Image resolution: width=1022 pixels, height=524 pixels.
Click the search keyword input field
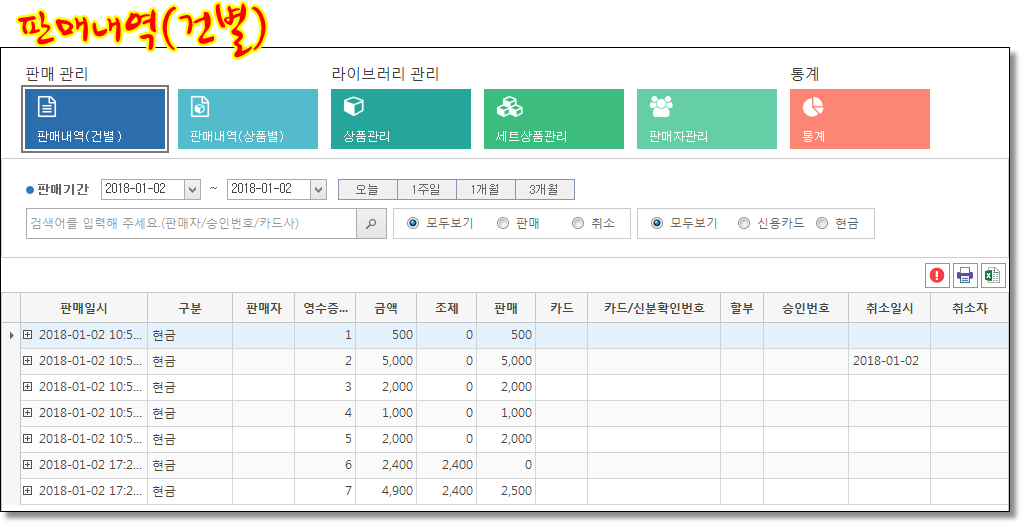191,224
